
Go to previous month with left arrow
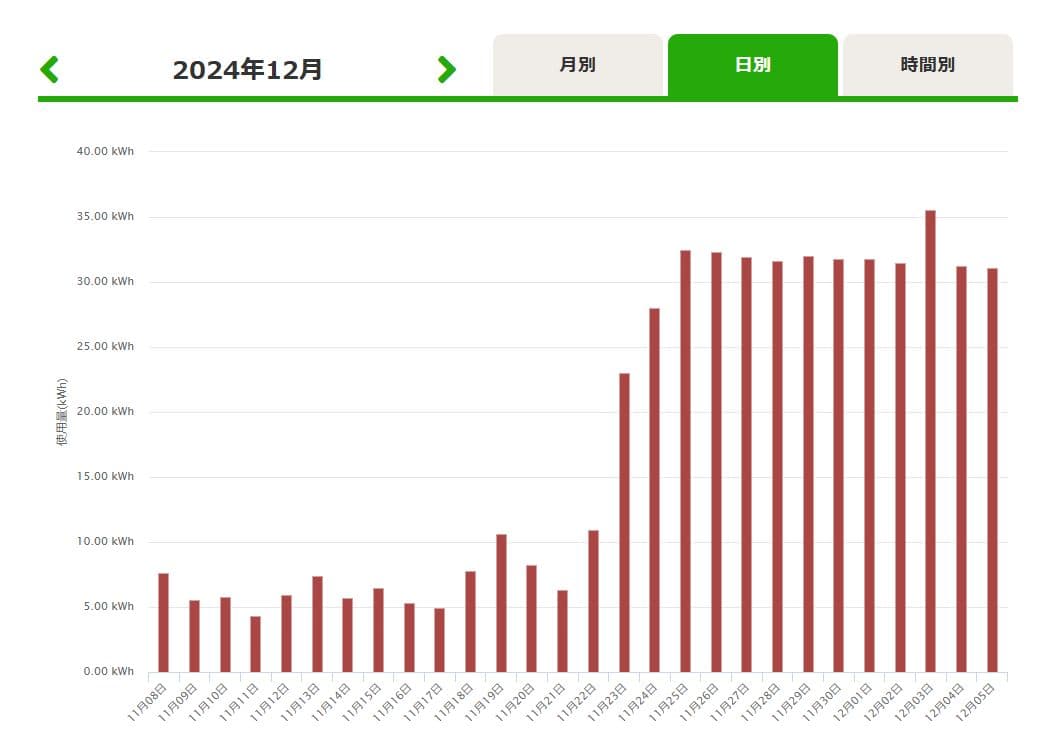click(50, 69)
